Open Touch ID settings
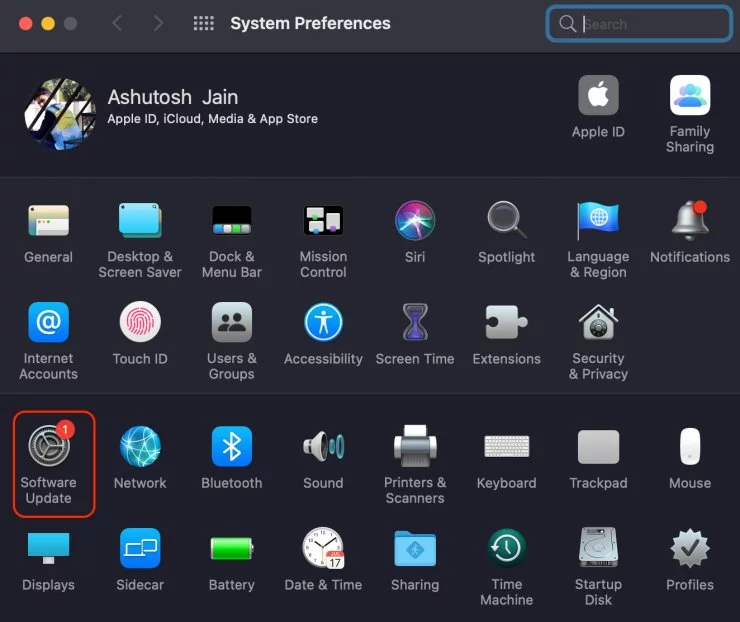The image size is (740, 622). point(140,323)
